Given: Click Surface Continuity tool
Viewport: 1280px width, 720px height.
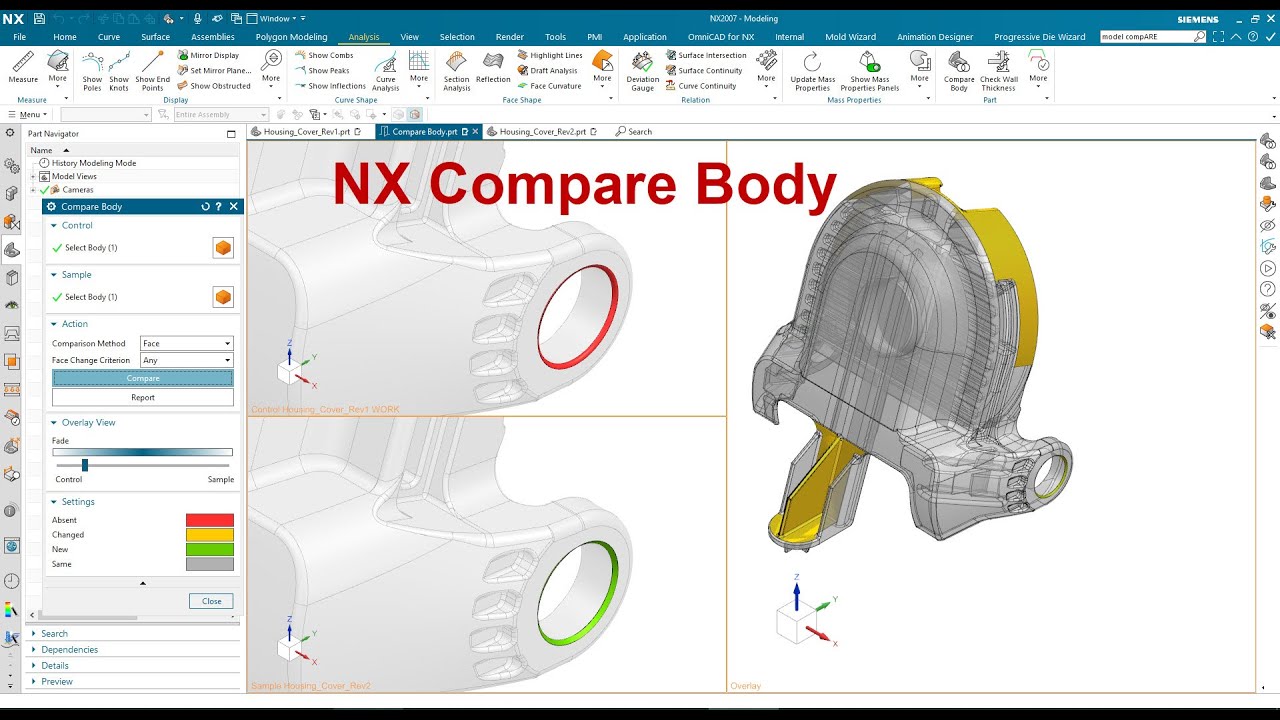Looking at the screenshot, I should tap(704, 71).
